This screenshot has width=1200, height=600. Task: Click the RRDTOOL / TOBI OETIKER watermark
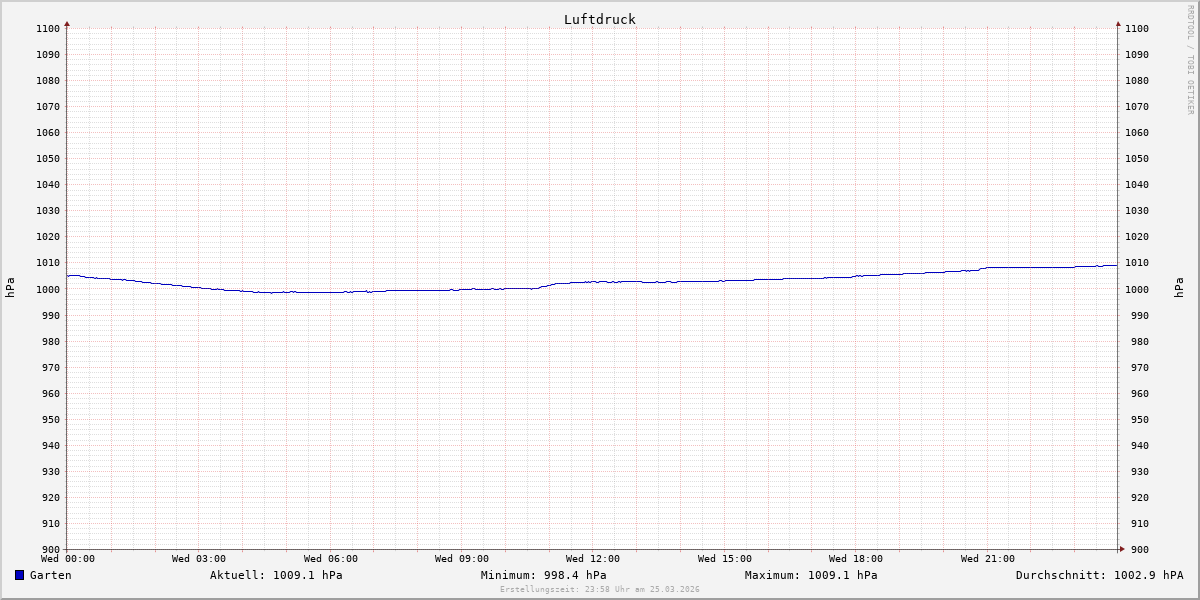(x=1190, y=60)
